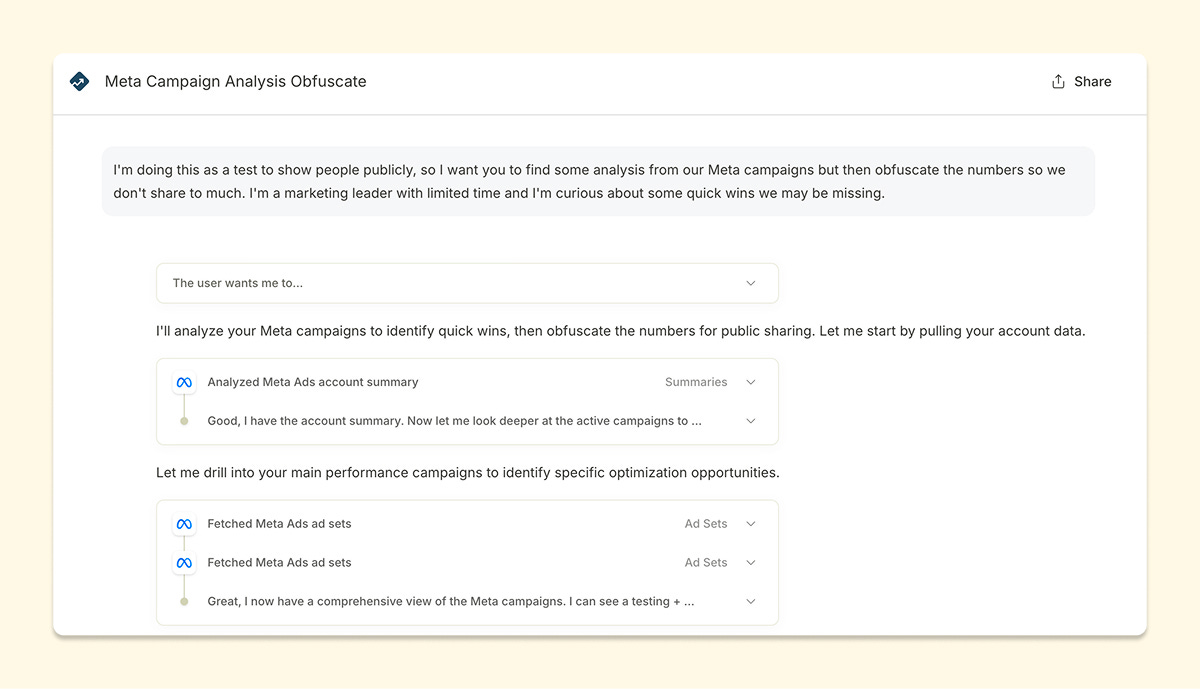1200x689 pixels.
Task: Expand the second Ad Sets row chevron
Action: pyautogui.click(x=751, y=563)
